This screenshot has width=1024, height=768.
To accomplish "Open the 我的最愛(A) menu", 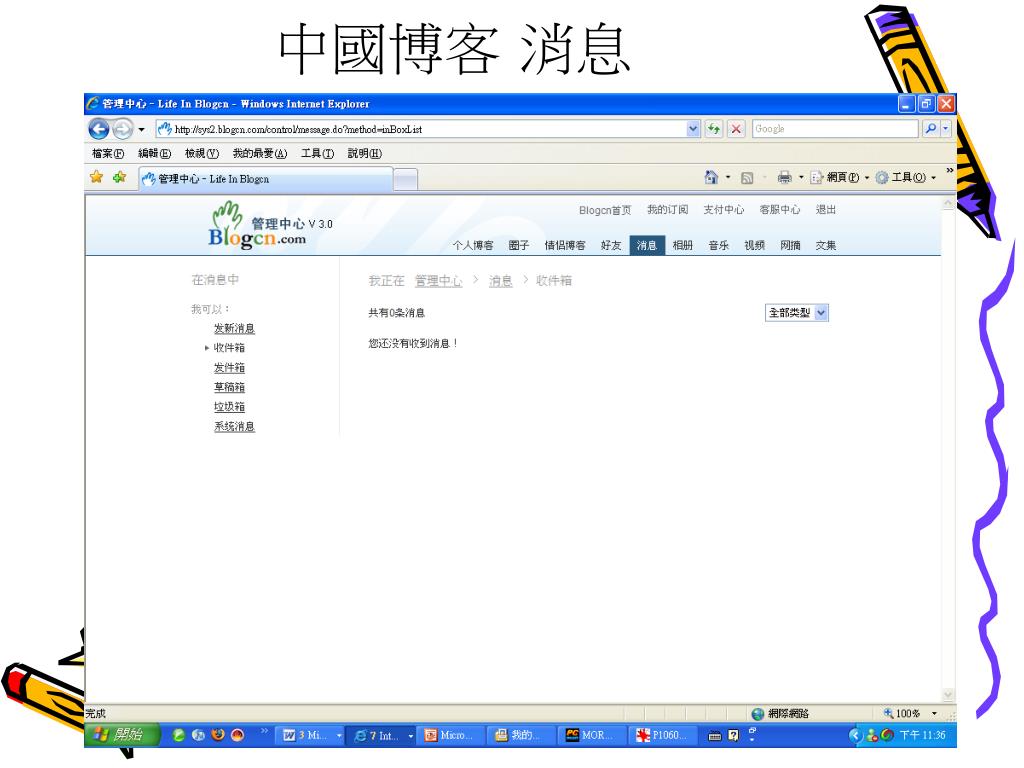I will pos(260,153).
